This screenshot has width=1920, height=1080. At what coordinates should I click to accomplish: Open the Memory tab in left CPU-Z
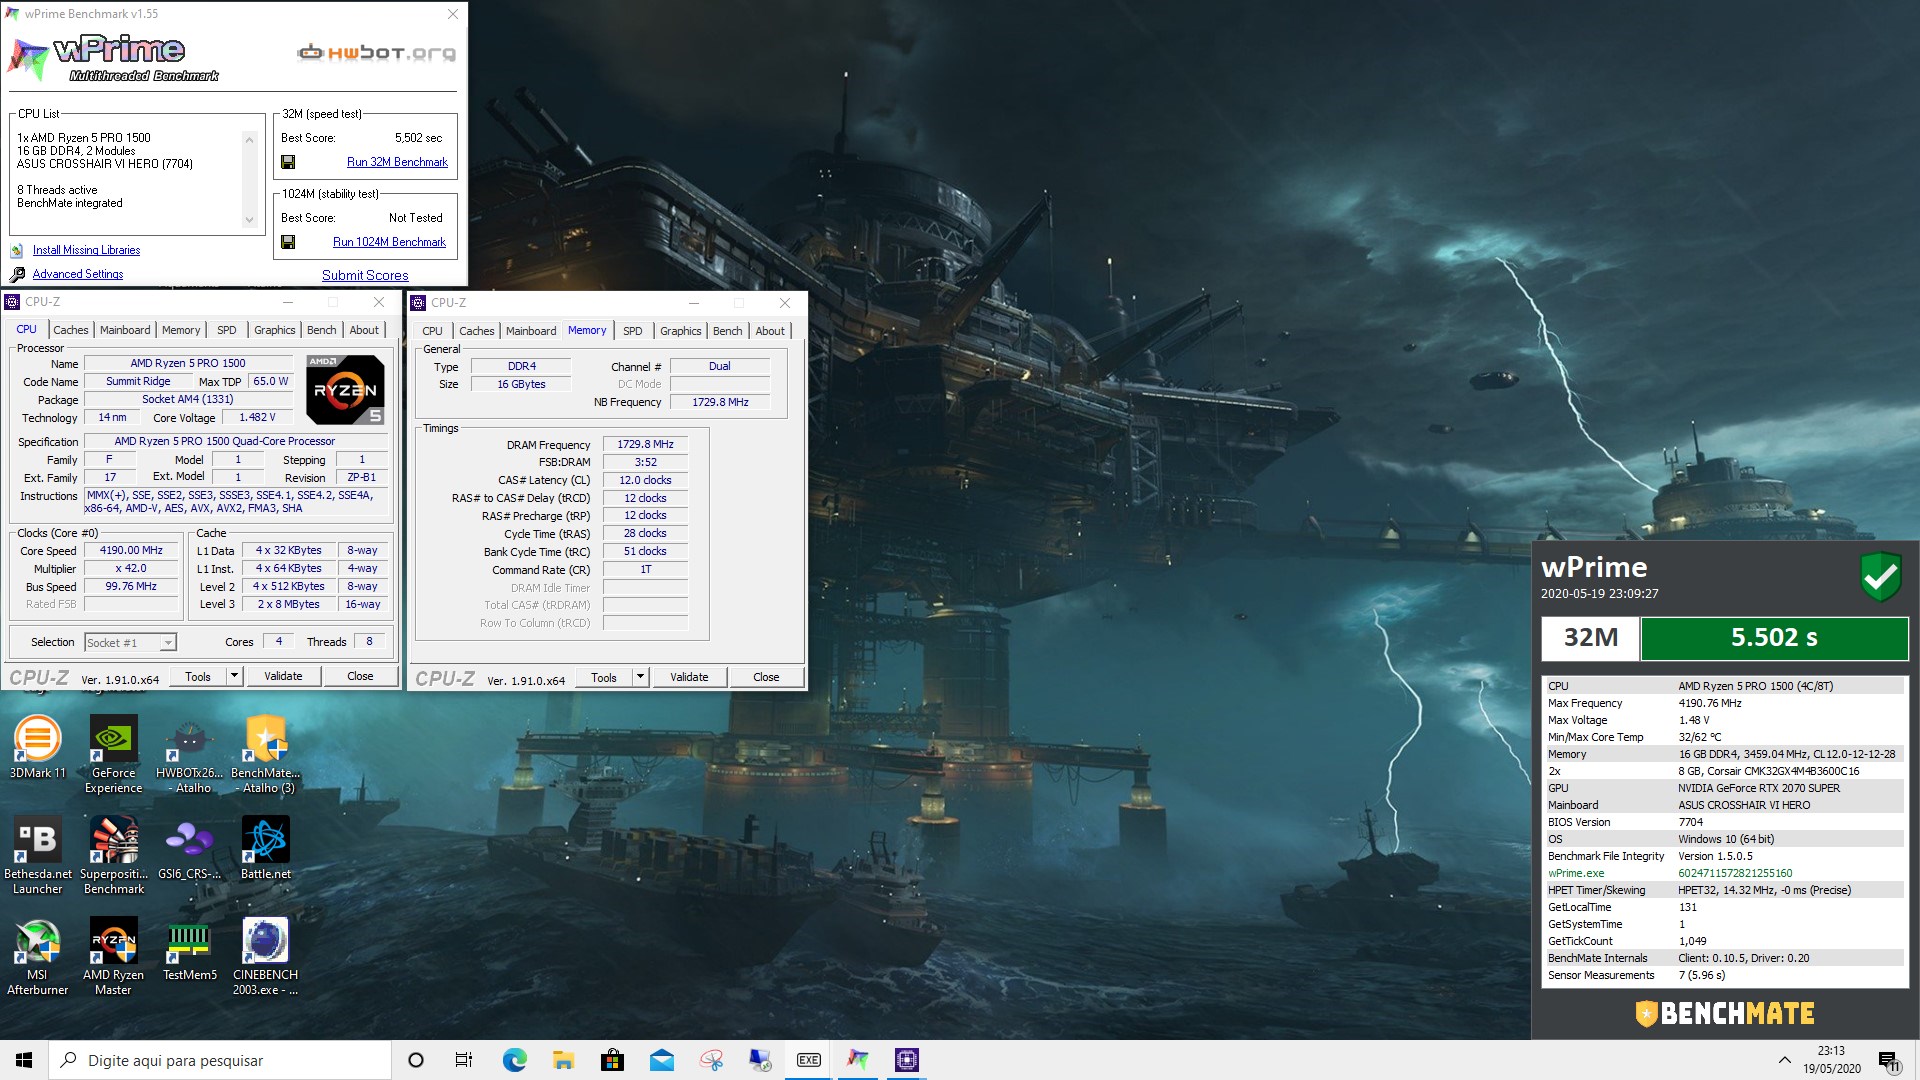(x=181, y=330)
